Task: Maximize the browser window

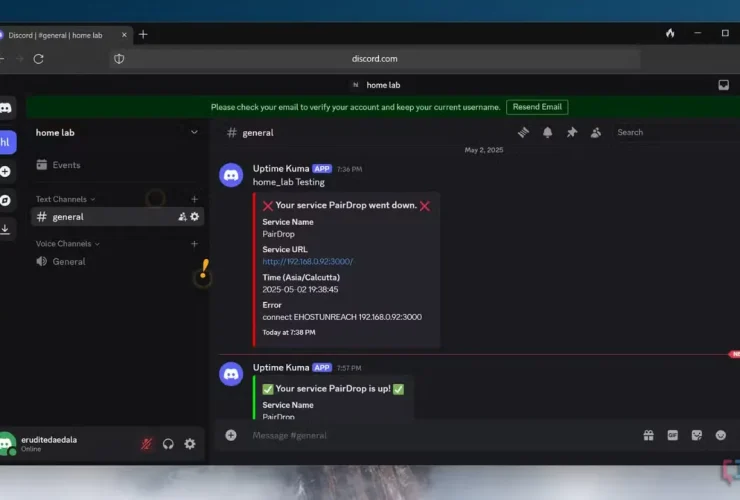Action: coord(725,33)
